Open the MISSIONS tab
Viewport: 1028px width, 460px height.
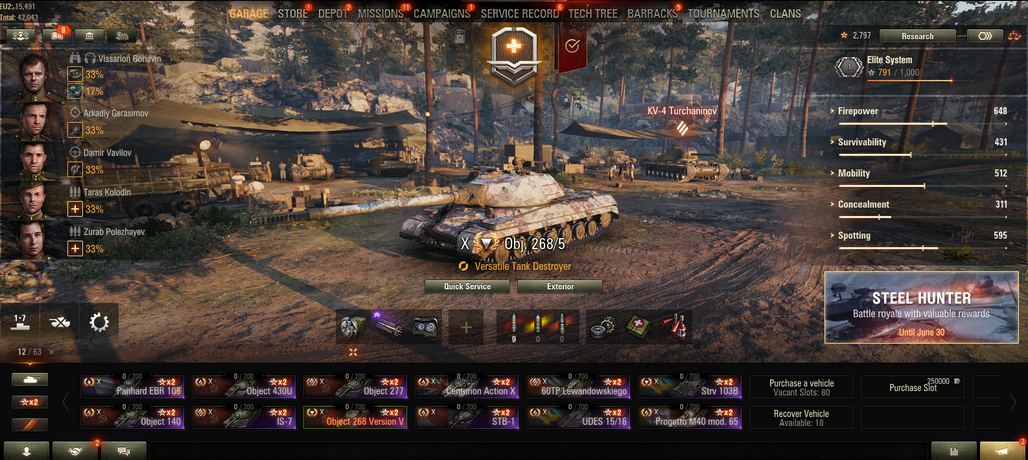tap(380, 14)
